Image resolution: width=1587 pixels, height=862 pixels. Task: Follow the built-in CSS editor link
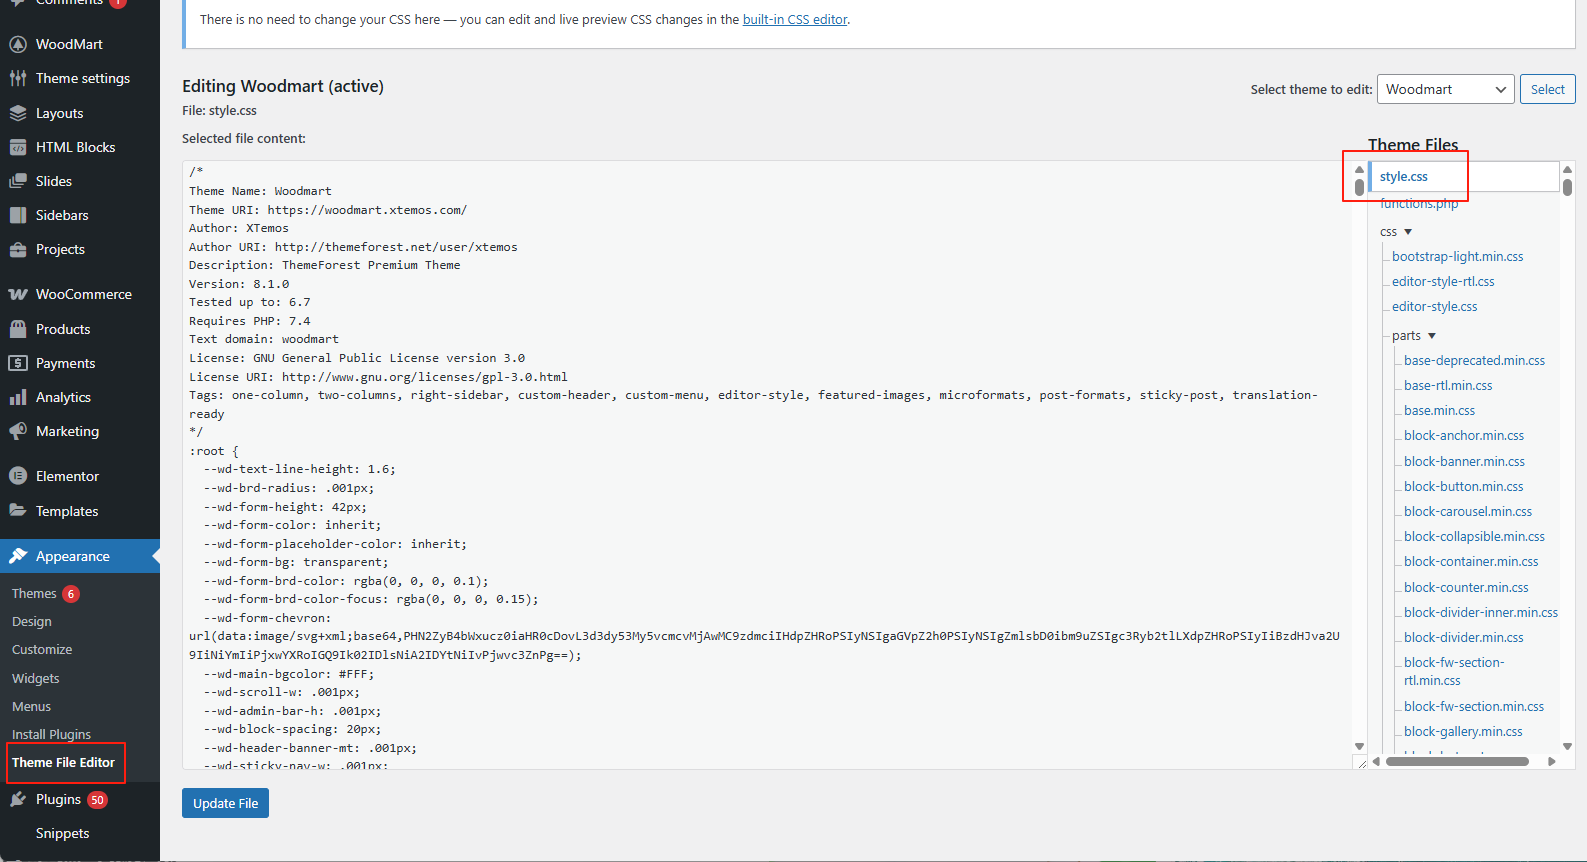click(794, 20)
